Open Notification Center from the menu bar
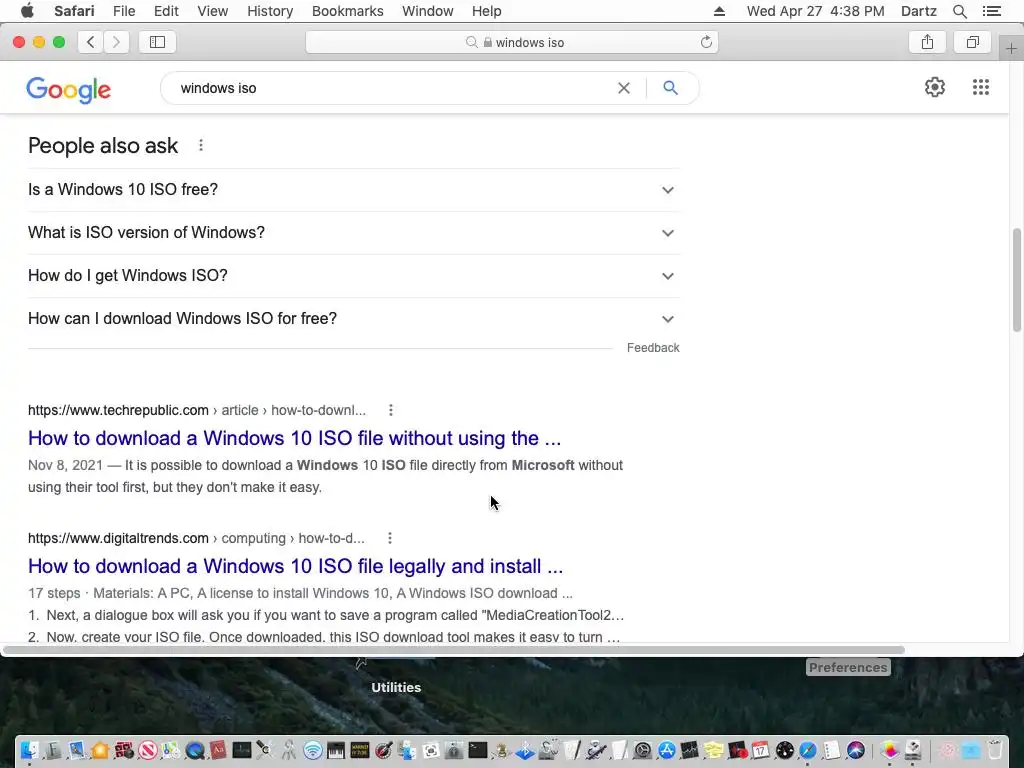 [x=991, y=11]
